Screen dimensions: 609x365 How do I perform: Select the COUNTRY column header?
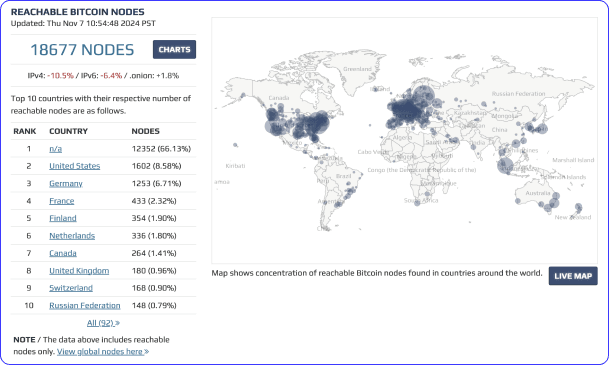(x=68, y=131)
